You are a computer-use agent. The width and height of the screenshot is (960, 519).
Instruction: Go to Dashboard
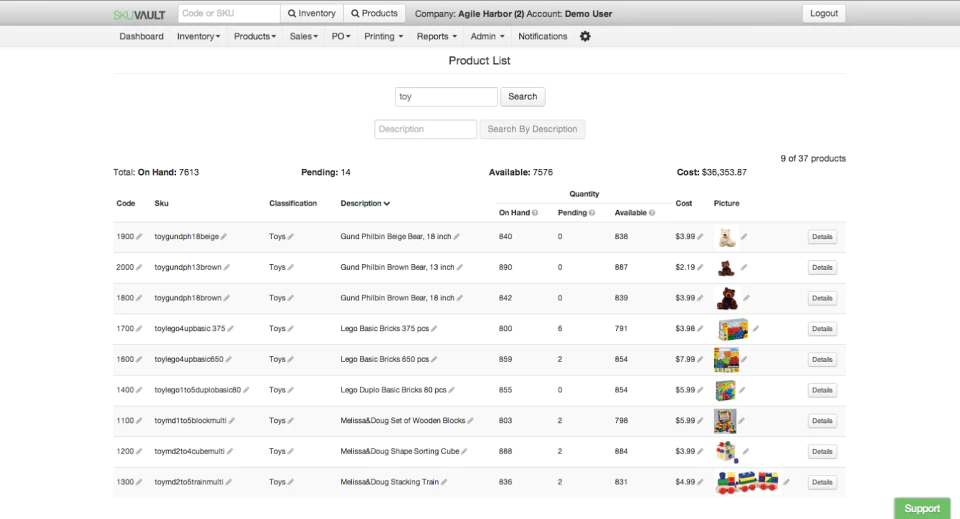141,36
